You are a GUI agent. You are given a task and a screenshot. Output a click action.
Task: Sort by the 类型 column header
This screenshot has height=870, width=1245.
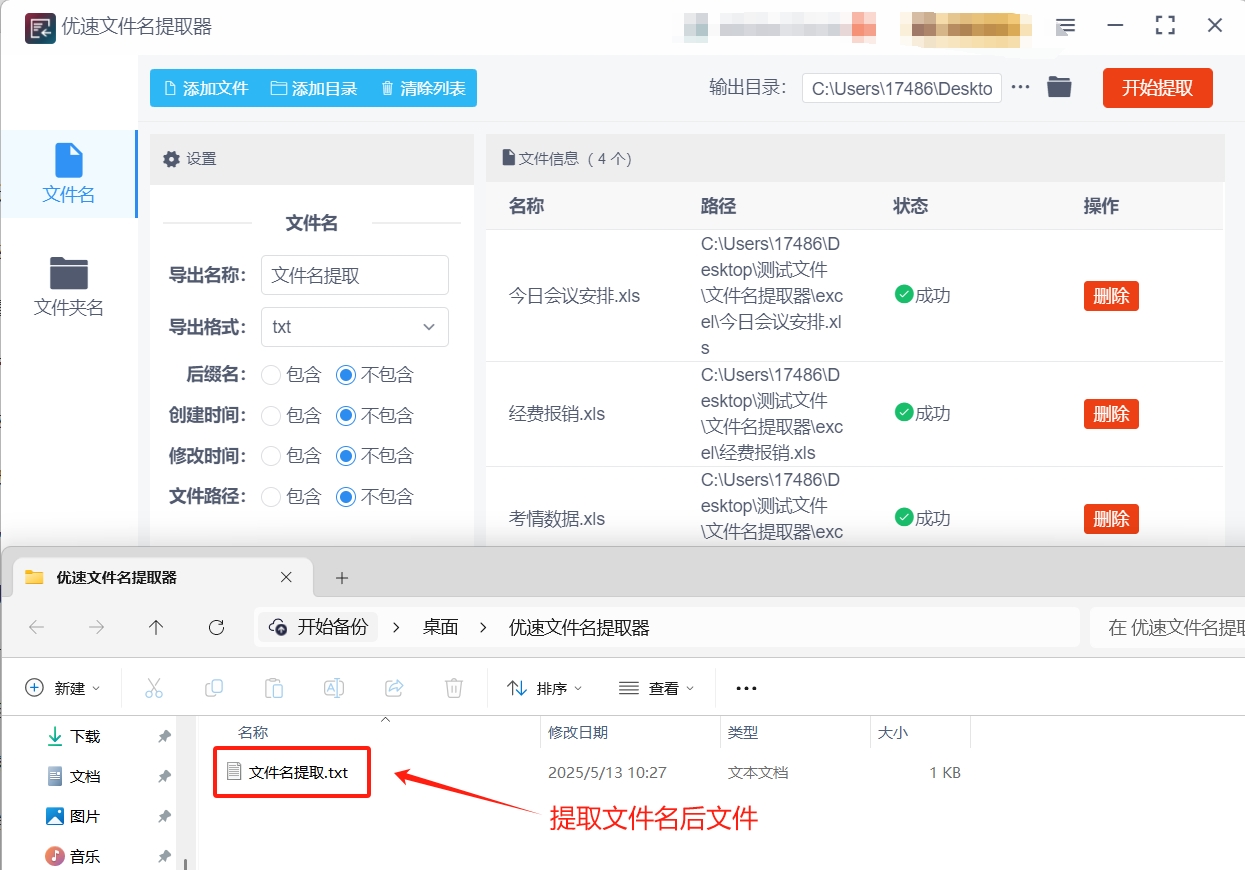point(743,732)
